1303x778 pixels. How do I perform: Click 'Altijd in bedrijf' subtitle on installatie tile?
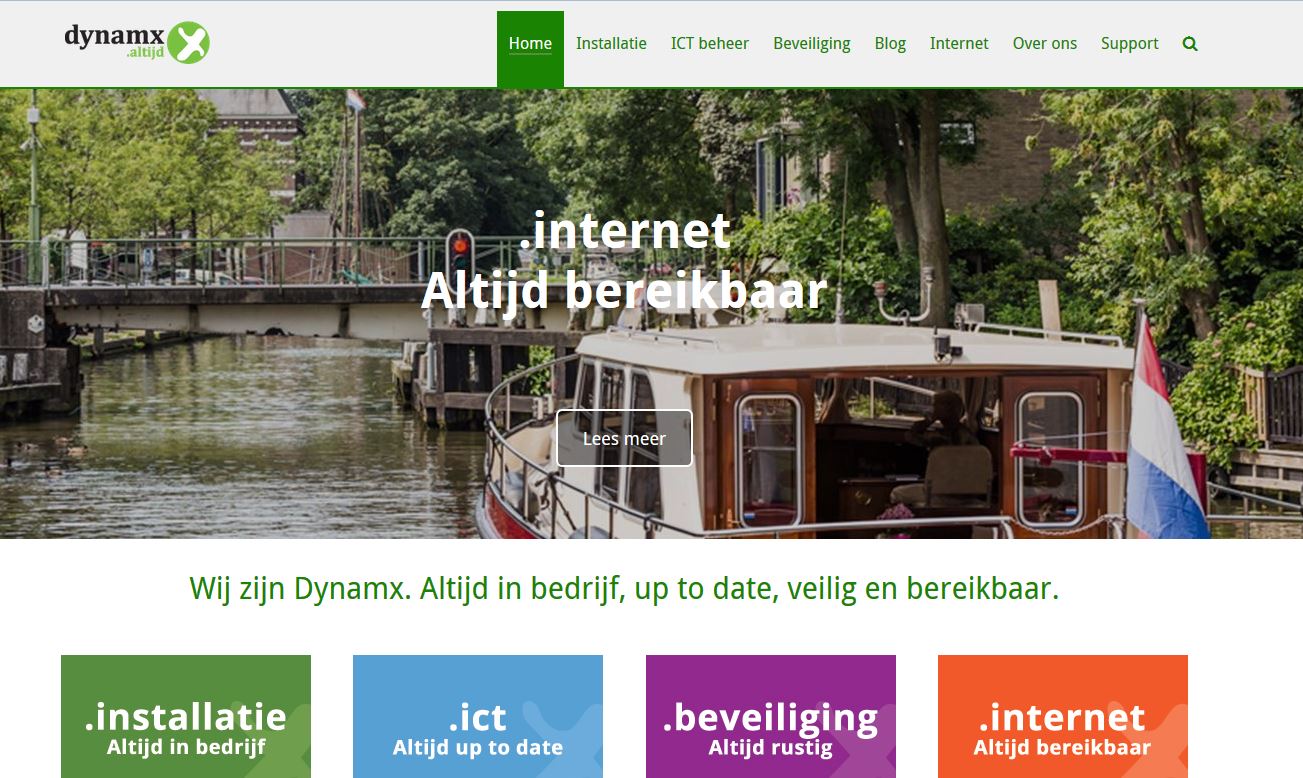tap(186, 747)
